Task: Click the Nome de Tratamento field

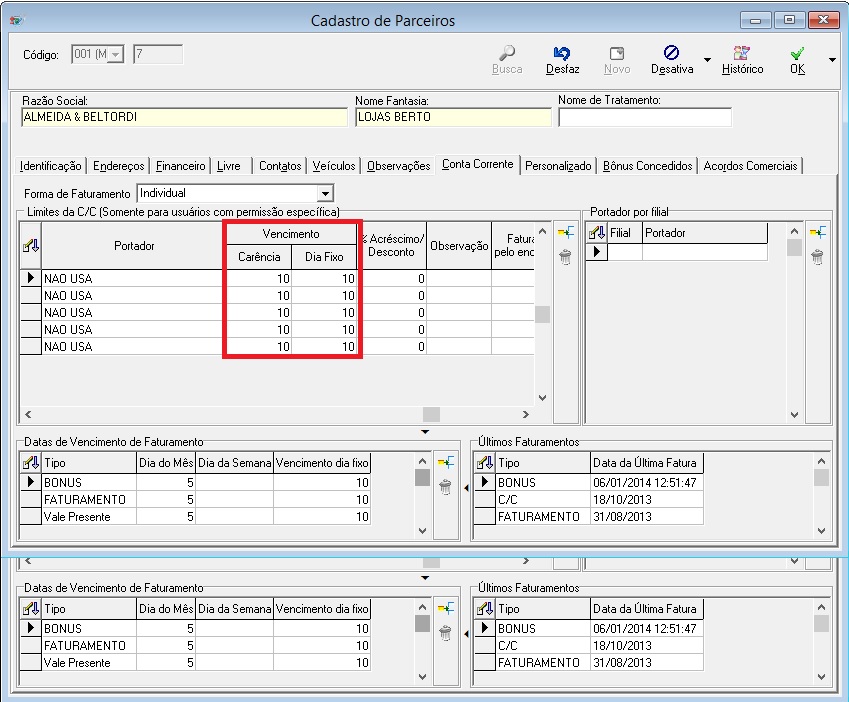Action: click(x=644, y=117)
